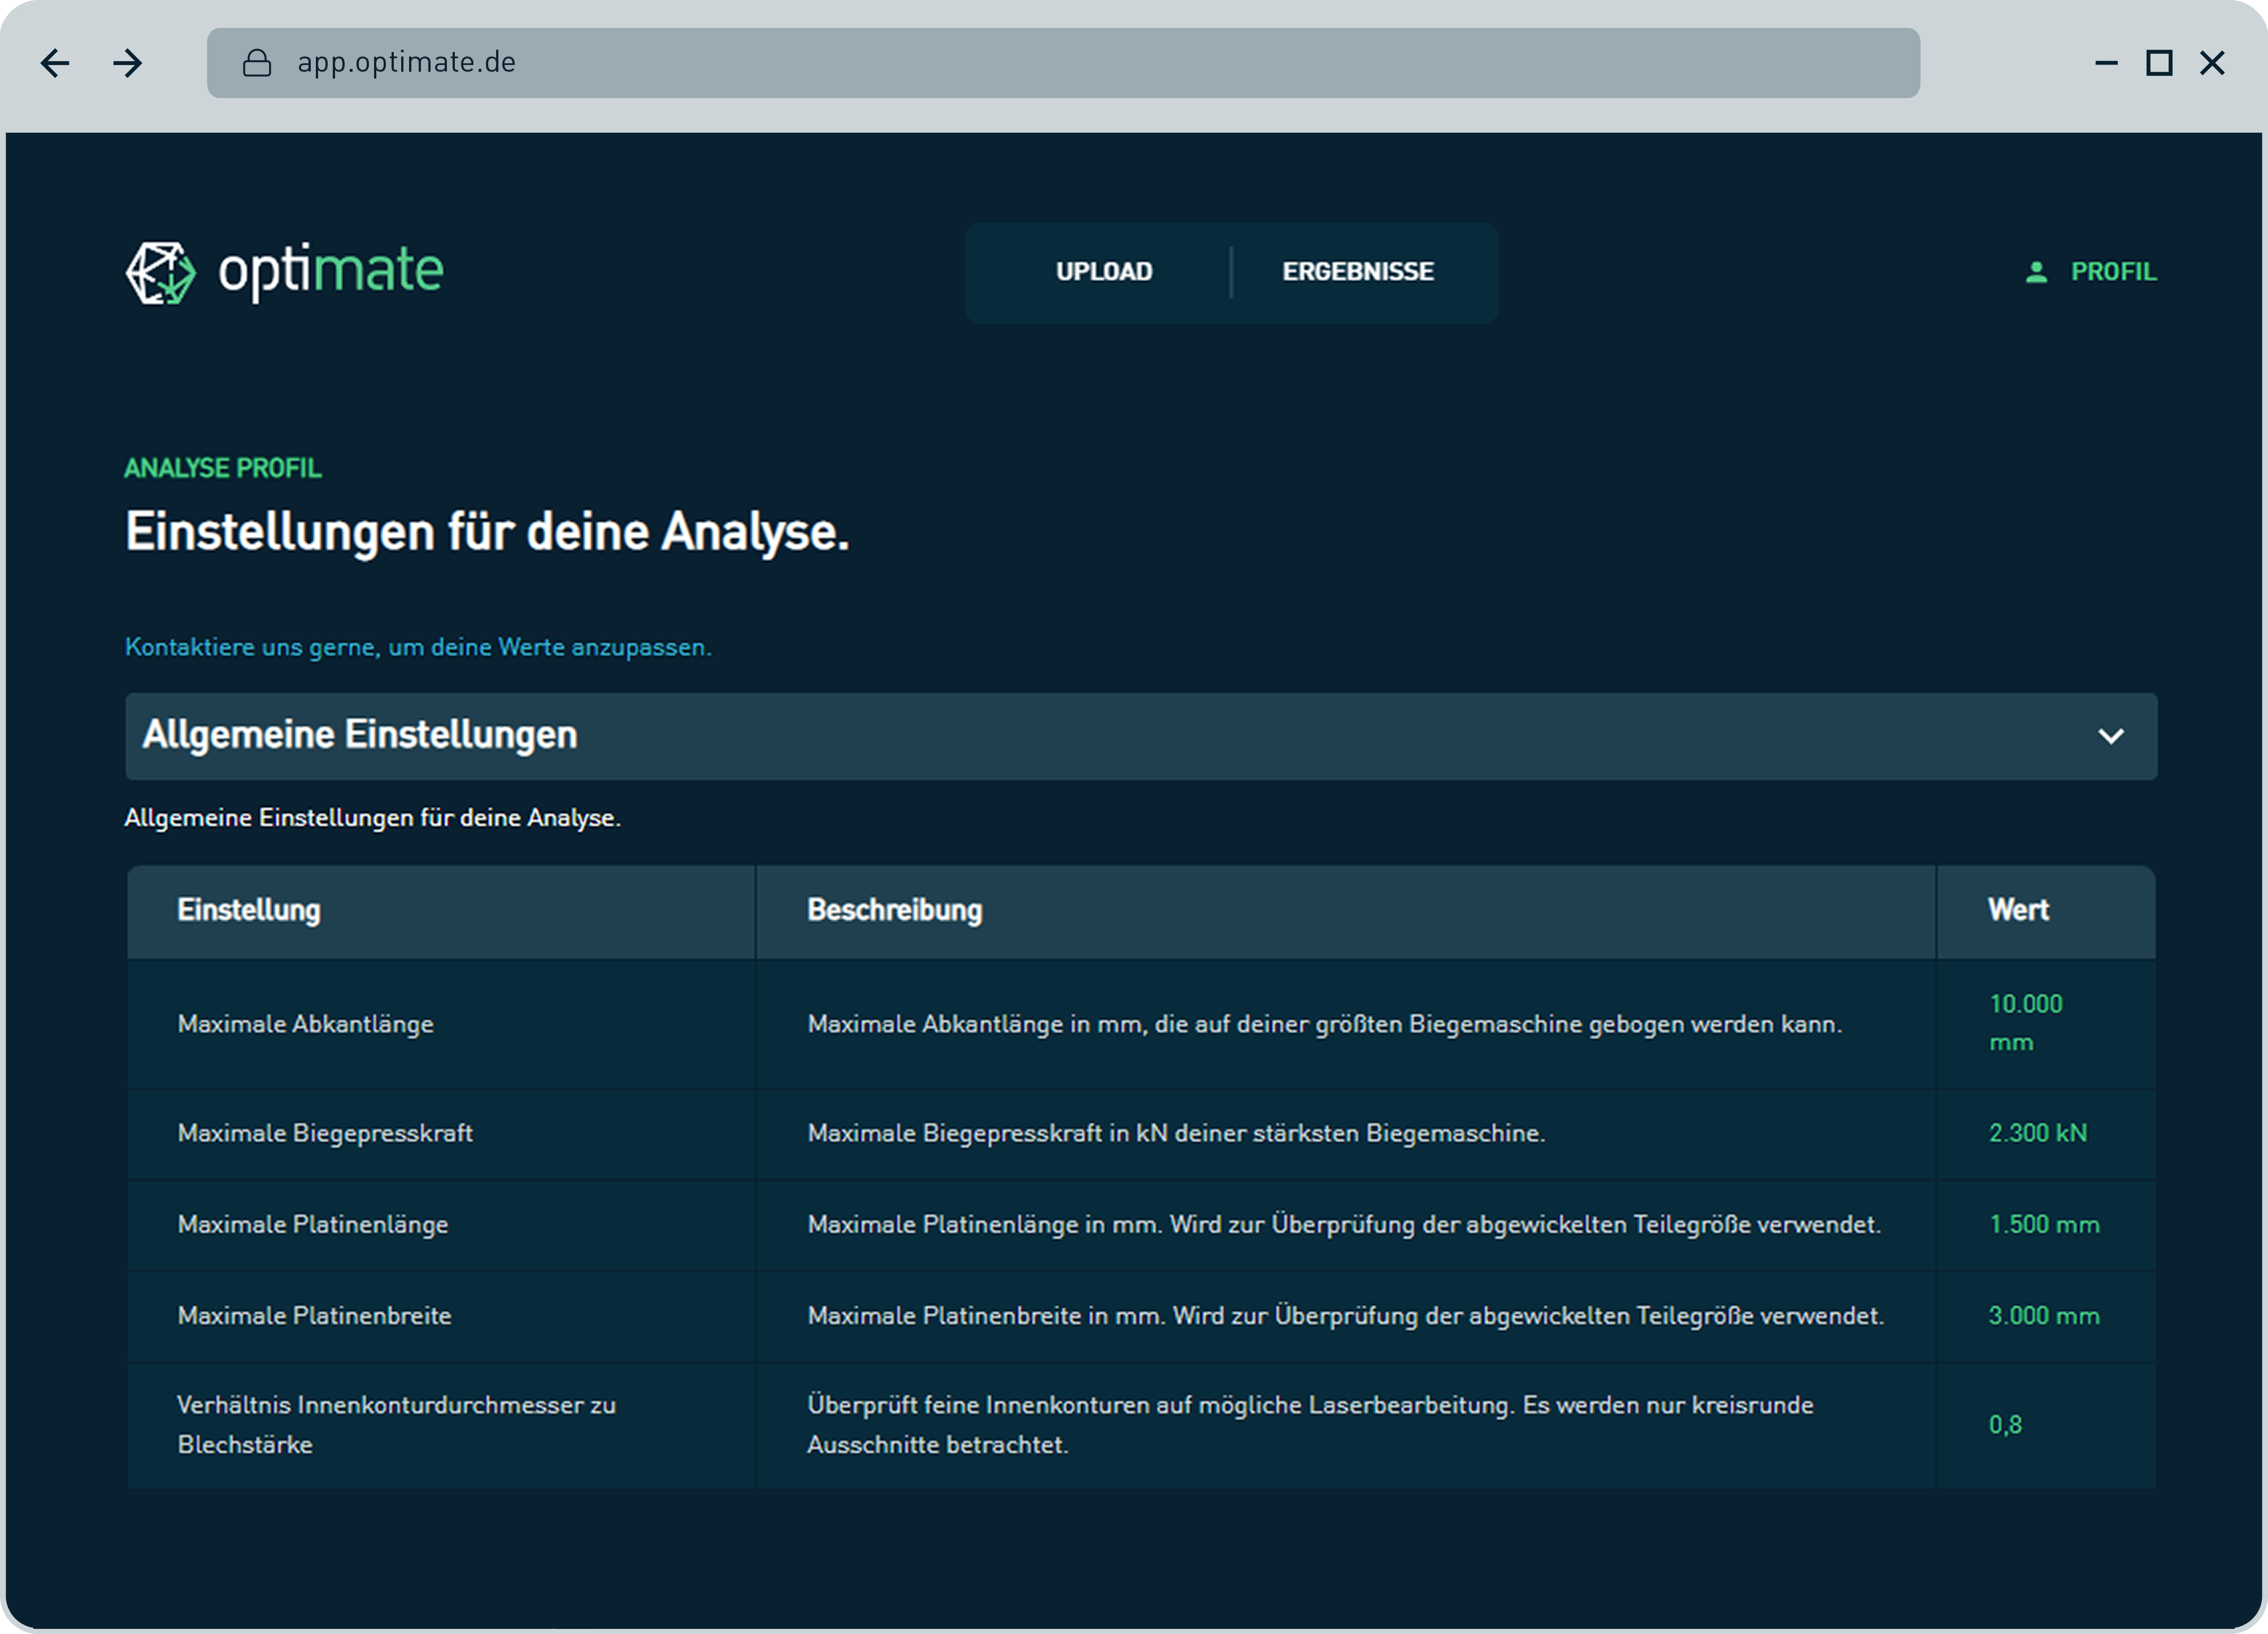Image resolution: width=2268 pixels, height=1634 pixels.
Task: Maximize the browser window
Action: (2159, 63)
